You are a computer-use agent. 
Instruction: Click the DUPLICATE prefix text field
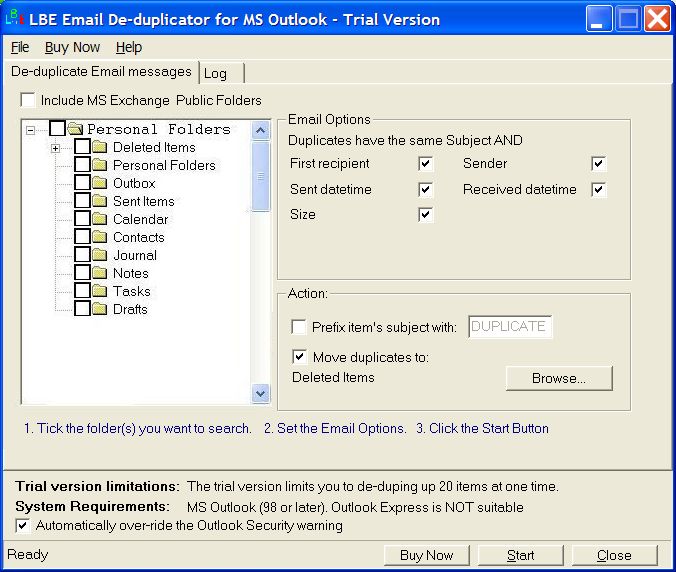click(510, 327)
